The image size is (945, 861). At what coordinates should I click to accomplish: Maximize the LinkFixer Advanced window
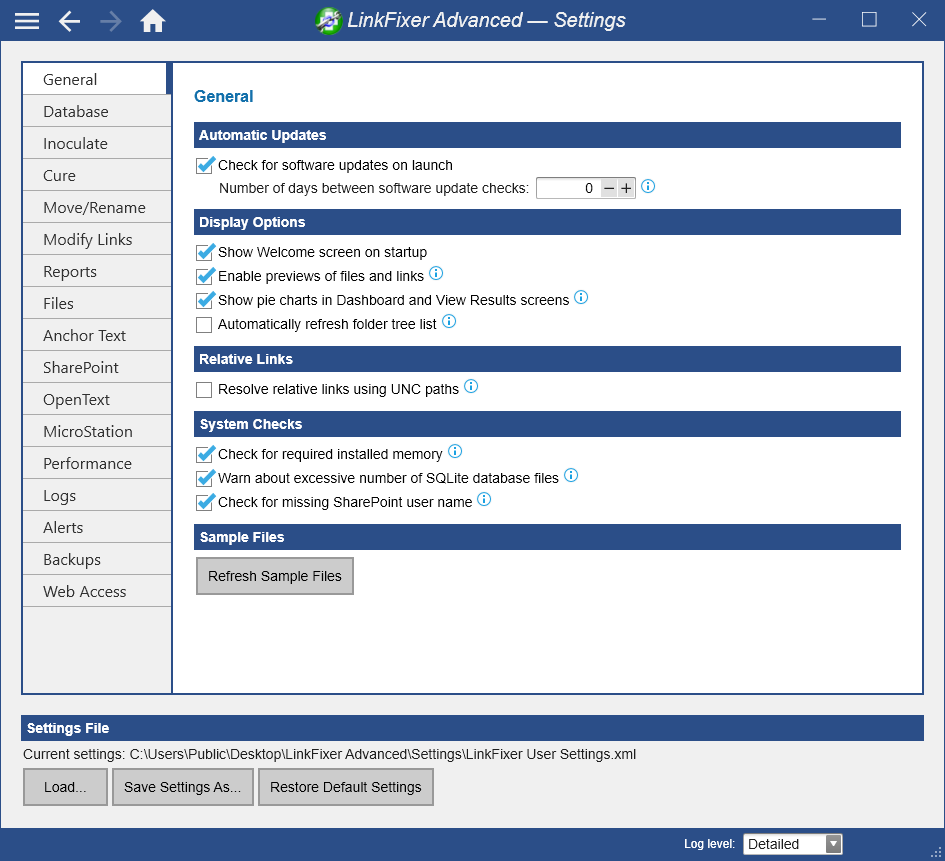point(869,20)
